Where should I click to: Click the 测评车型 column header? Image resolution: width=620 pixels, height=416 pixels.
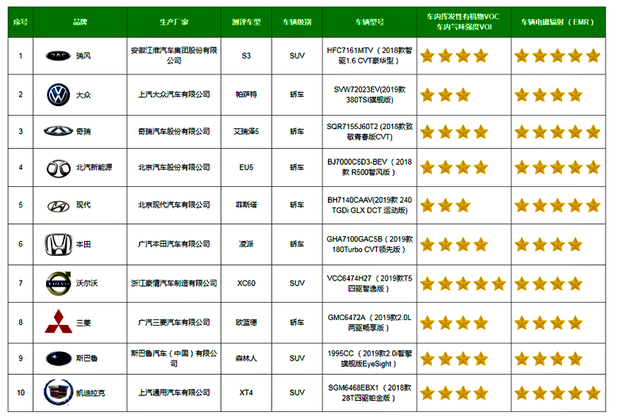pyautogui.click(x=246, y=20)
